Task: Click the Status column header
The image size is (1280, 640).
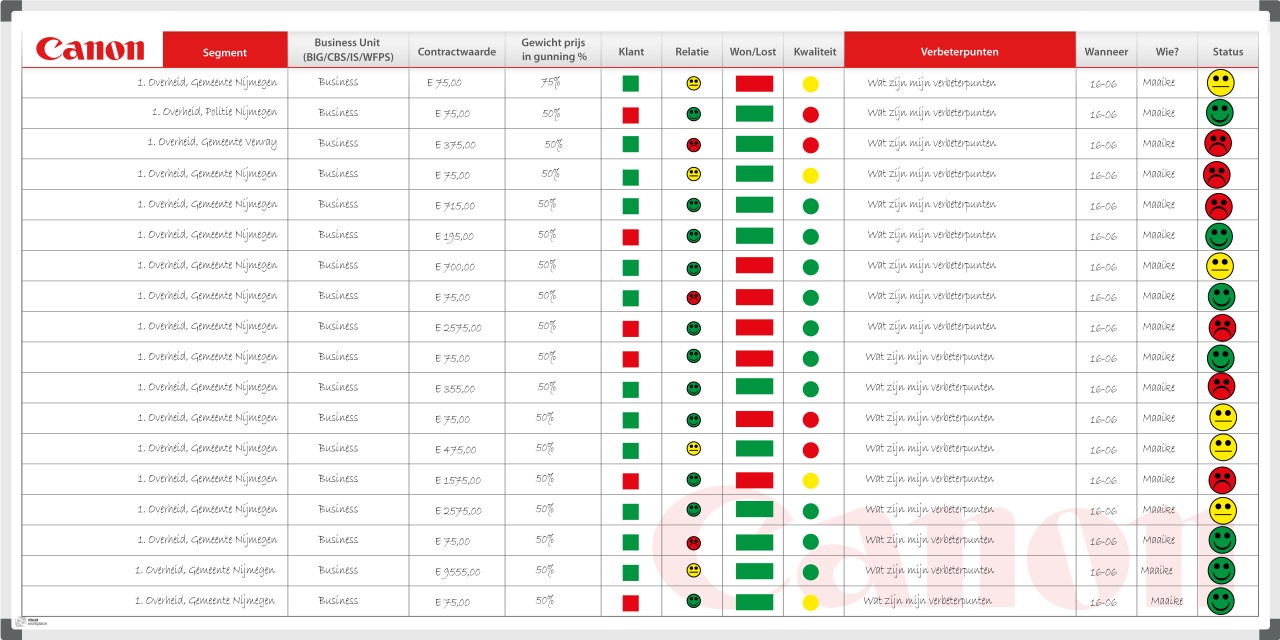Action: (x=1228, y=52)
